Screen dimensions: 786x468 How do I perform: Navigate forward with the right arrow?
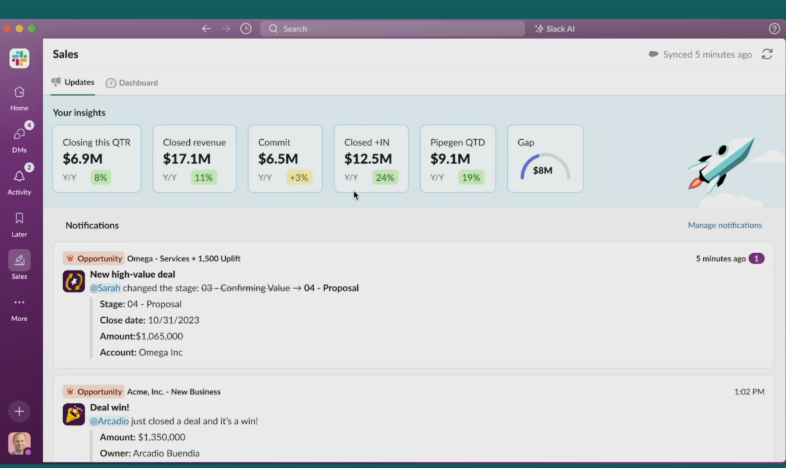226,29
